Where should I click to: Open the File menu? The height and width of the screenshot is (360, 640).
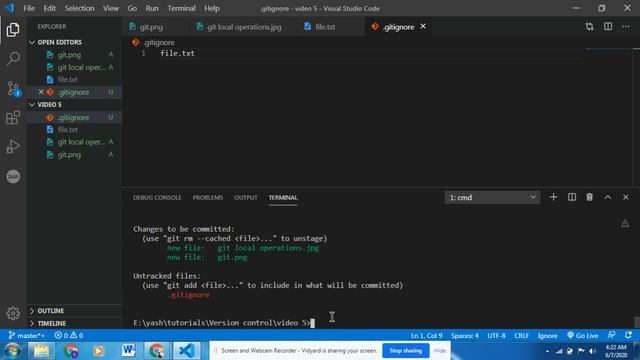click(29, 8)
